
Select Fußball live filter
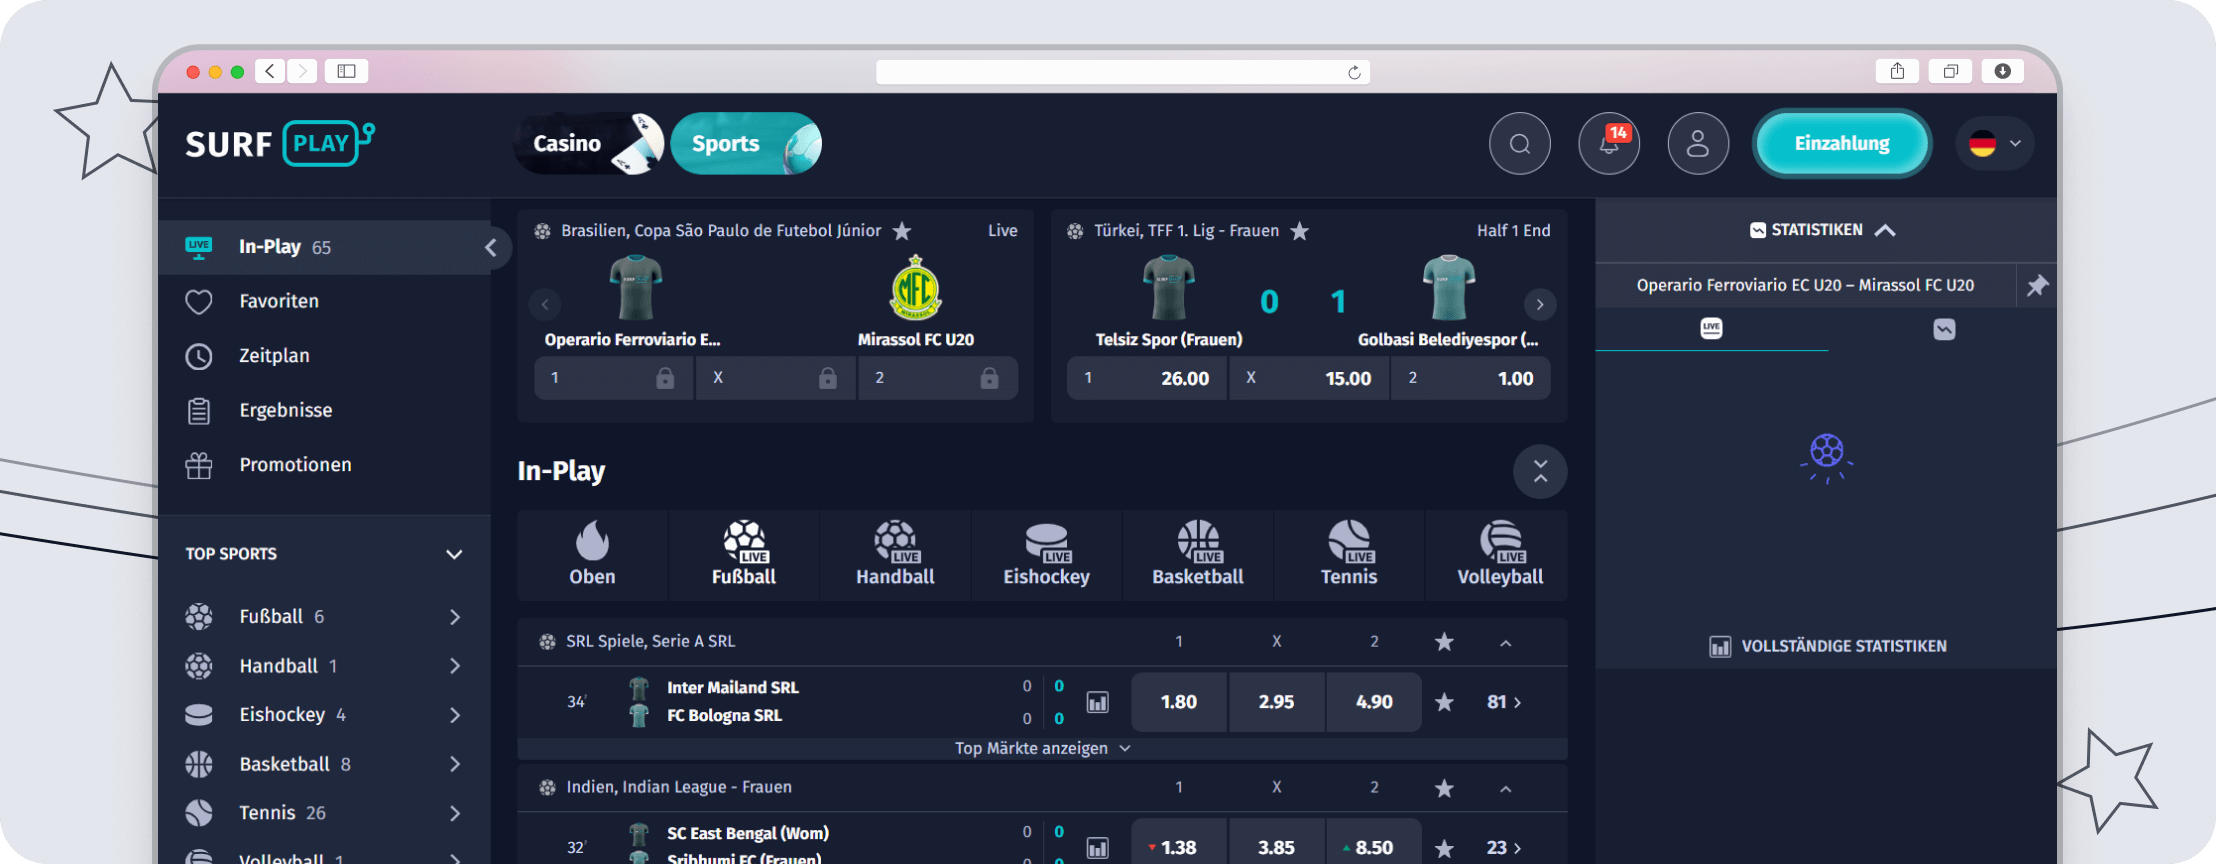point(744,554)
